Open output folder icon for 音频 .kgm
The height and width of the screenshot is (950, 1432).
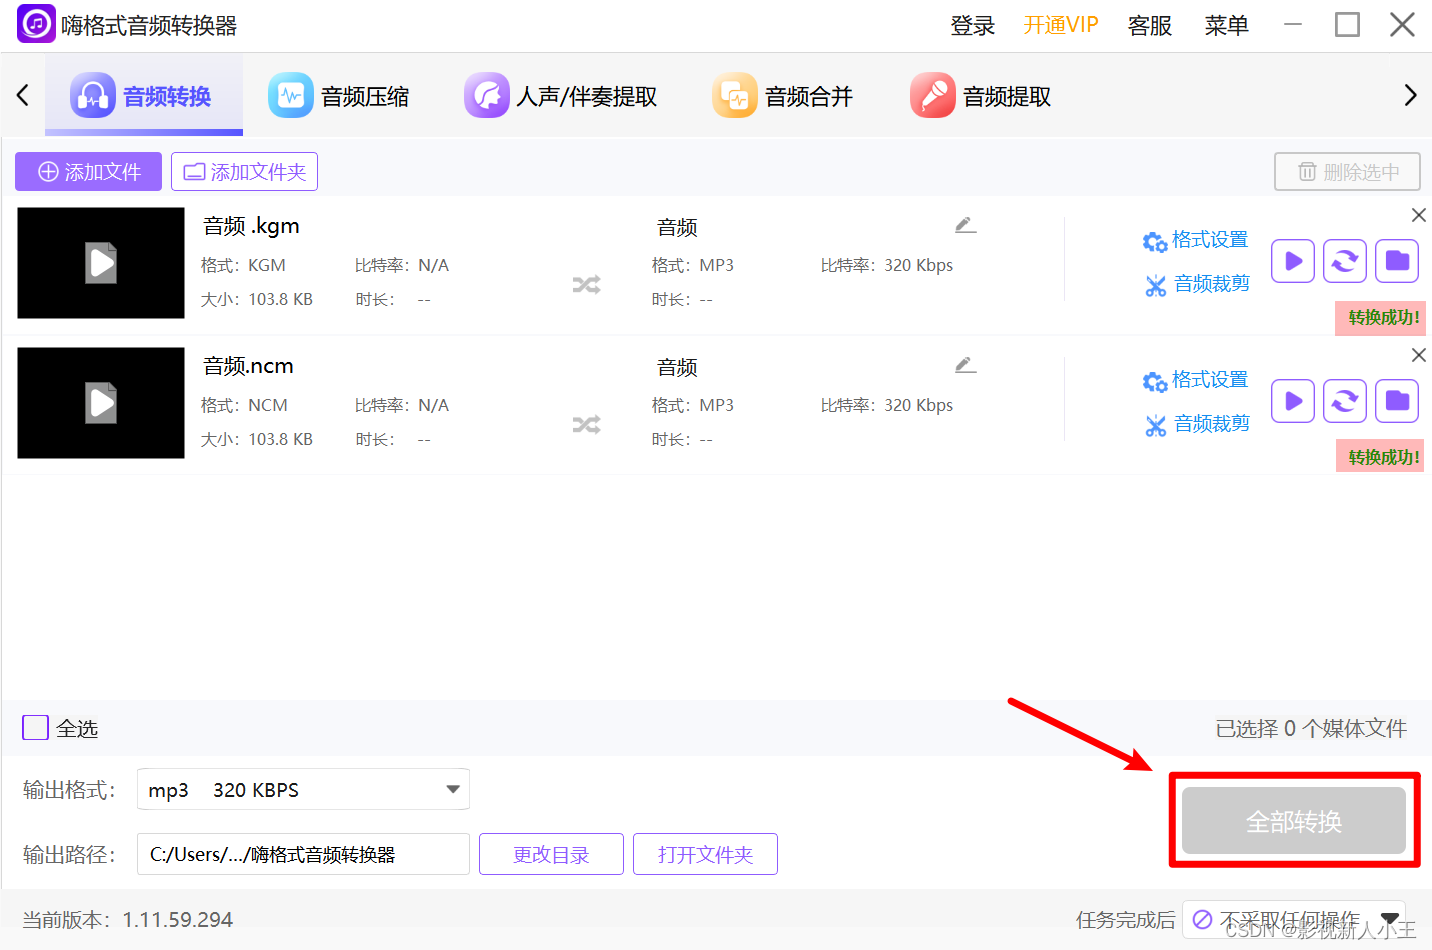pos(1397,261)
